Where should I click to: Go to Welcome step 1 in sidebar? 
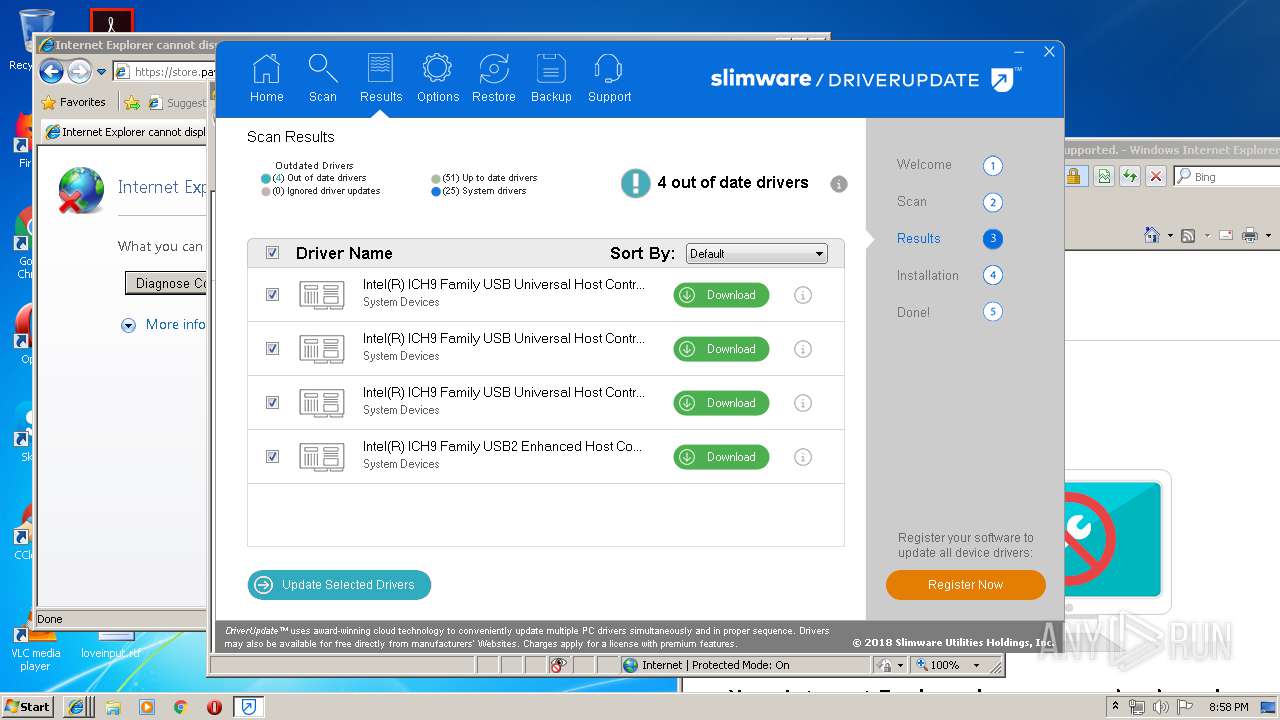click(x=948, y=166)
